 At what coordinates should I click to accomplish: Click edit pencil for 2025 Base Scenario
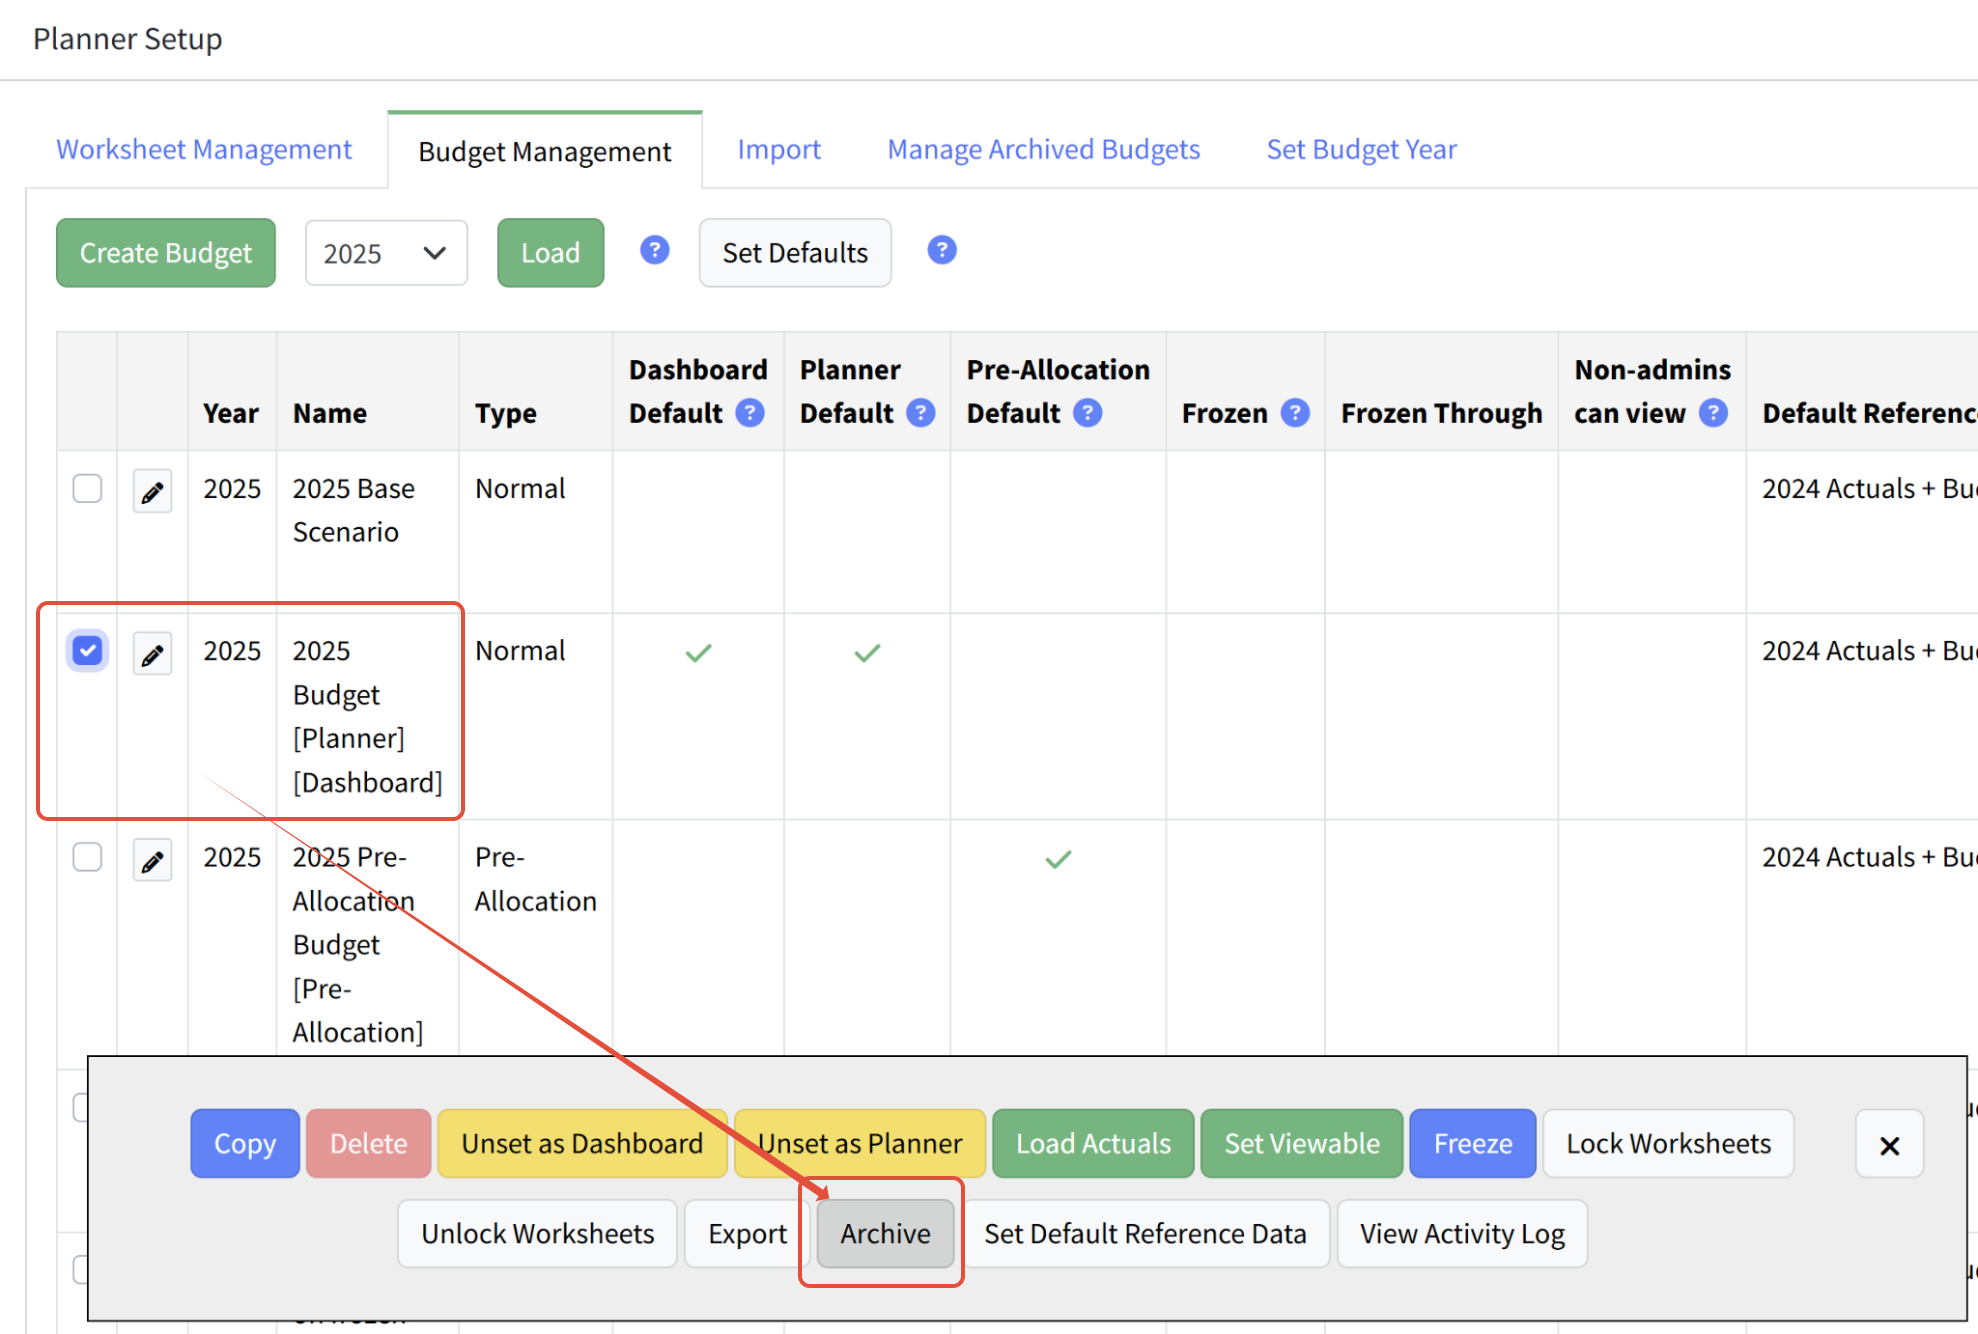[x=152, y=491]
